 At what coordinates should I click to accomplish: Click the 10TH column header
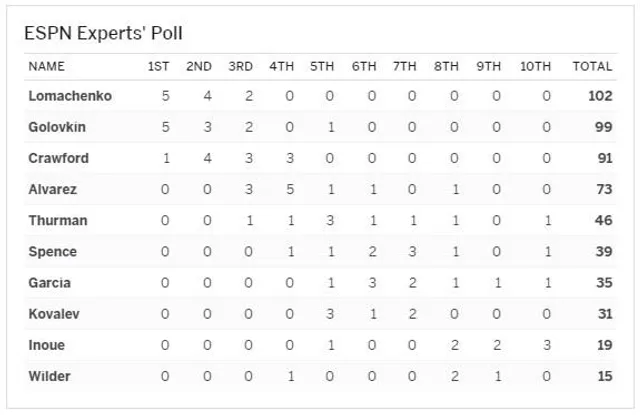(535, 67)
